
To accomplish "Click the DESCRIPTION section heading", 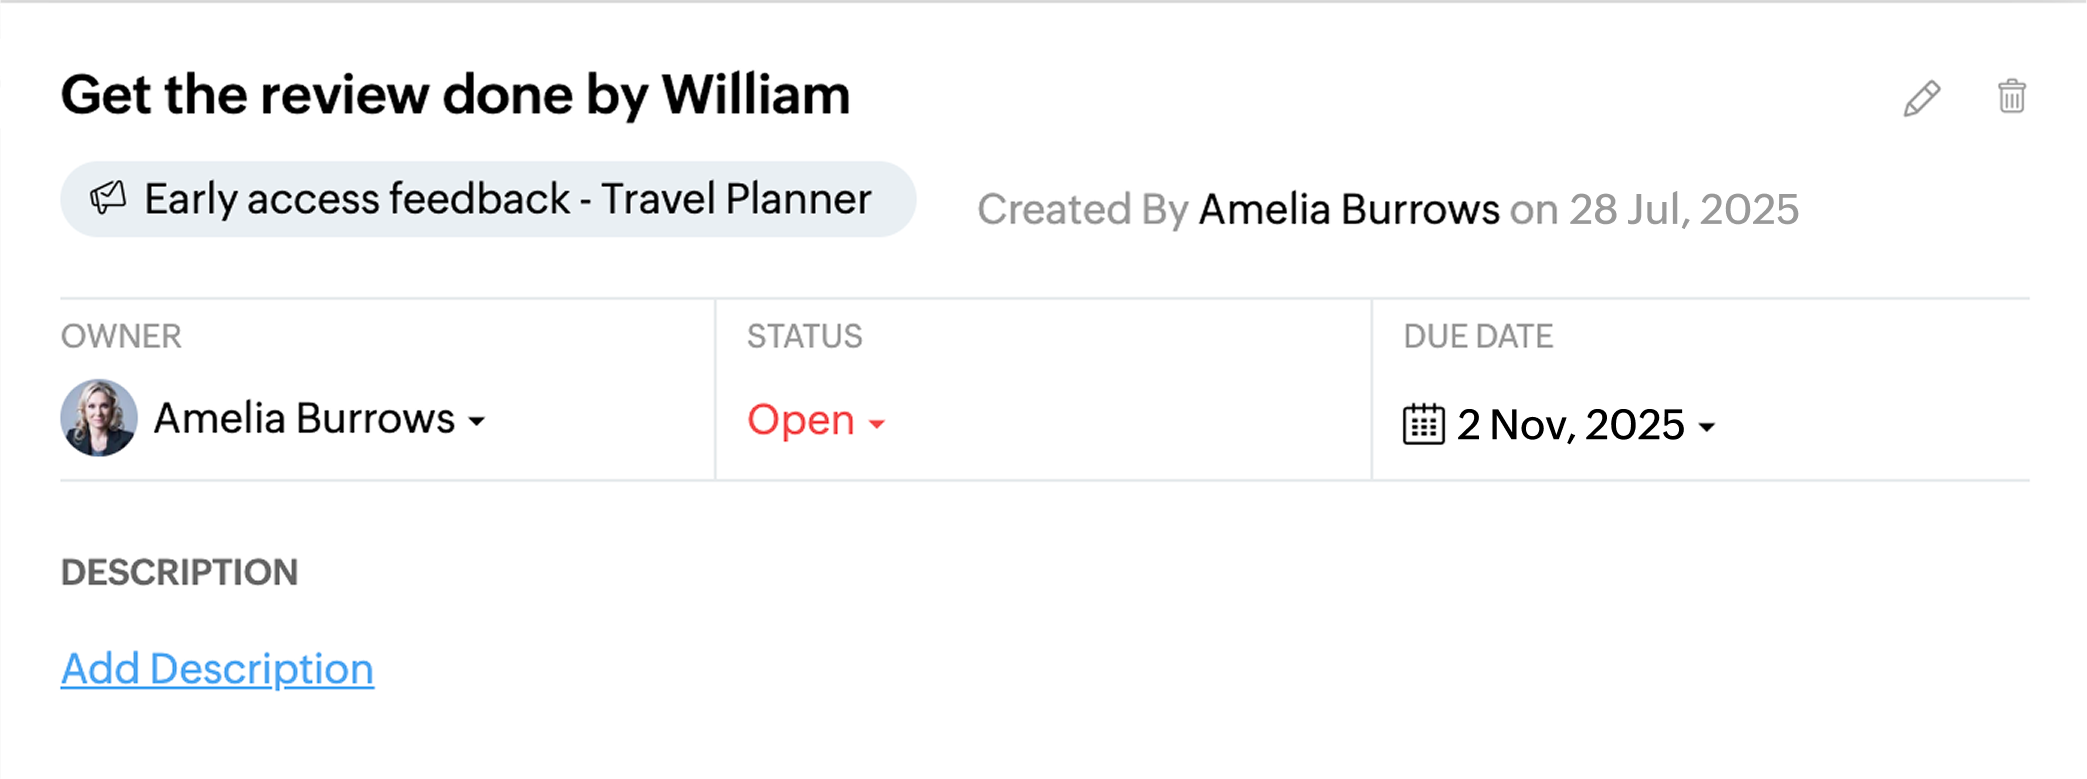I will point(179,573).
